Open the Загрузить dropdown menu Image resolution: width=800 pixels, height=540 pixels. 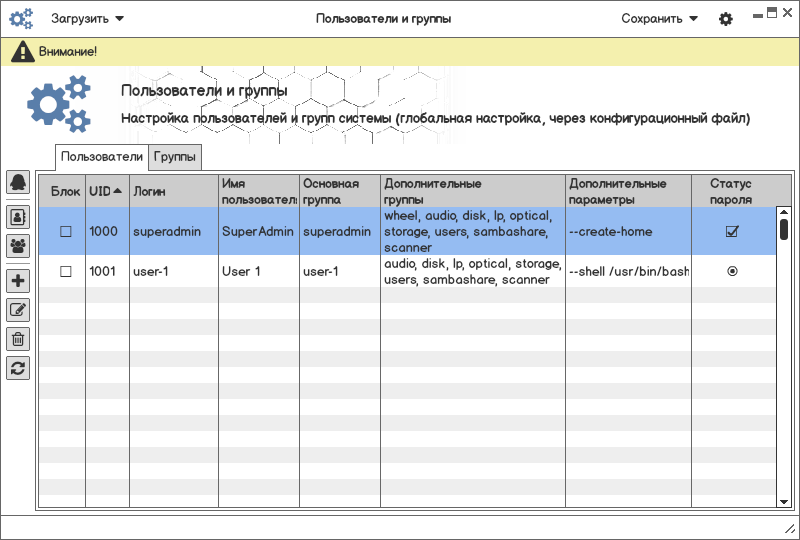click(87, 19)
